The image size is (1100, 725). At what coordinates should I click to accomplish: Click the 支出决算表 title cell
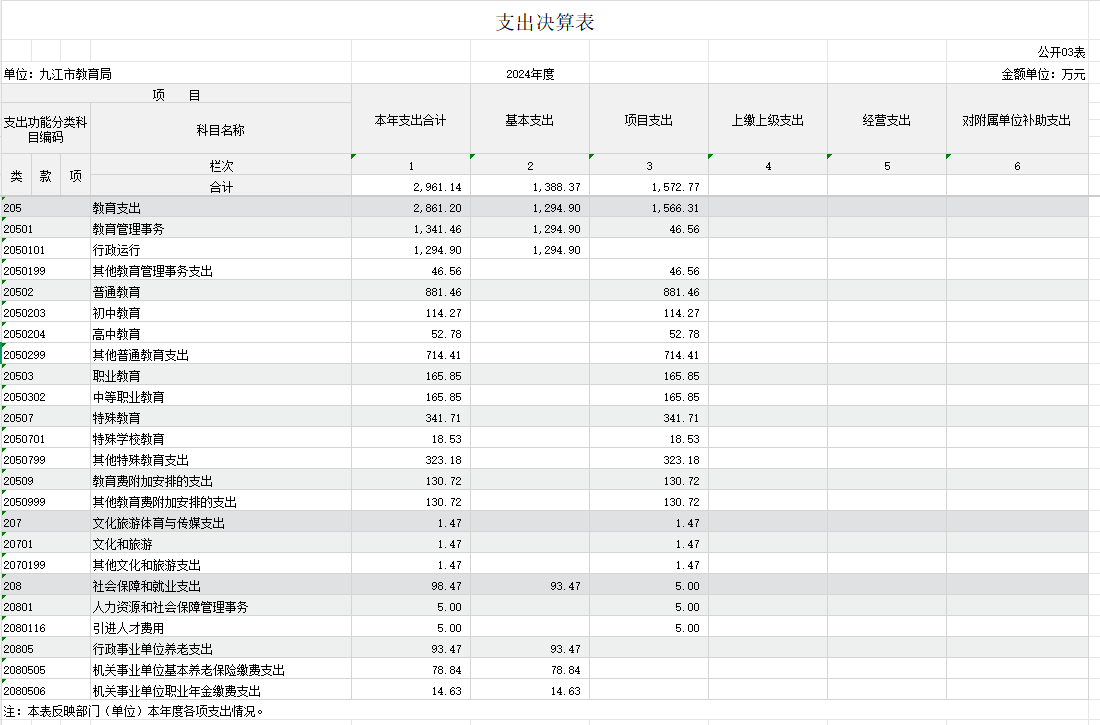pos(545,22)
